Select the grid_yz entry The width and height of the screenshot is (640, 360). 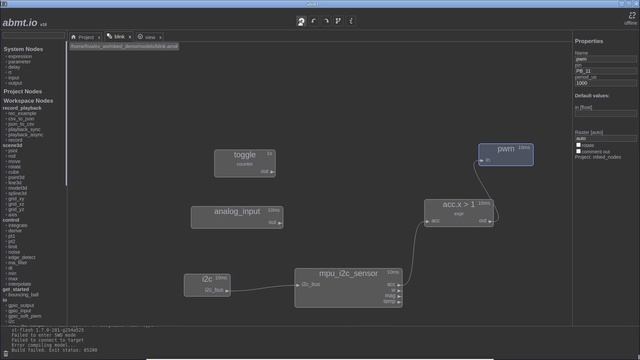pos(15,209)
